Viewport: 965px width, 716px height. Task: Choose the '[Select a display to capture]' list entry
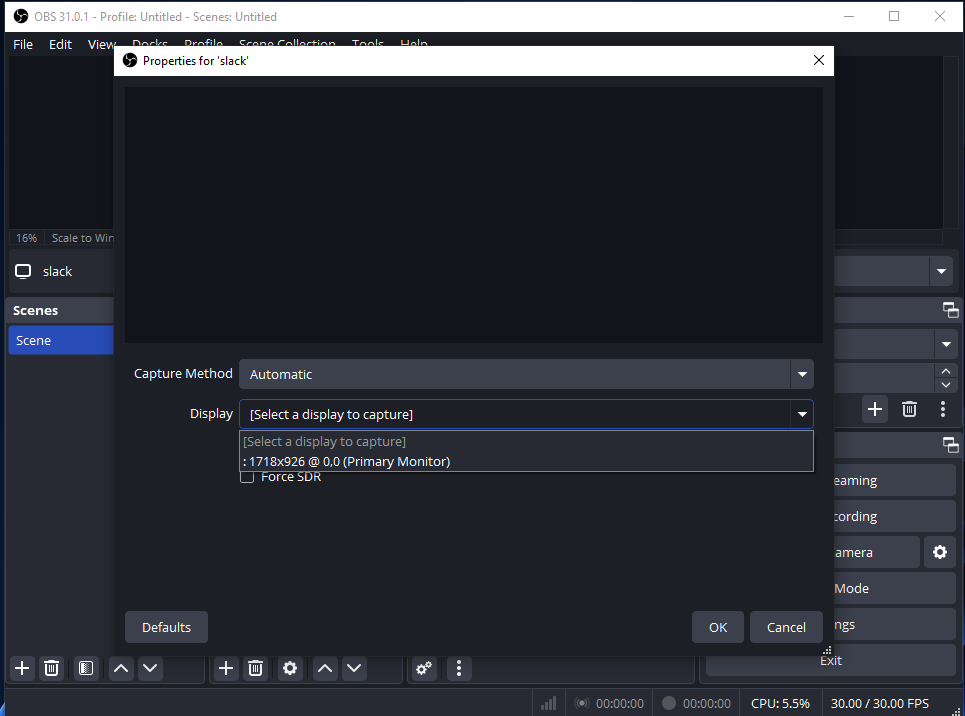click(526, 441)
